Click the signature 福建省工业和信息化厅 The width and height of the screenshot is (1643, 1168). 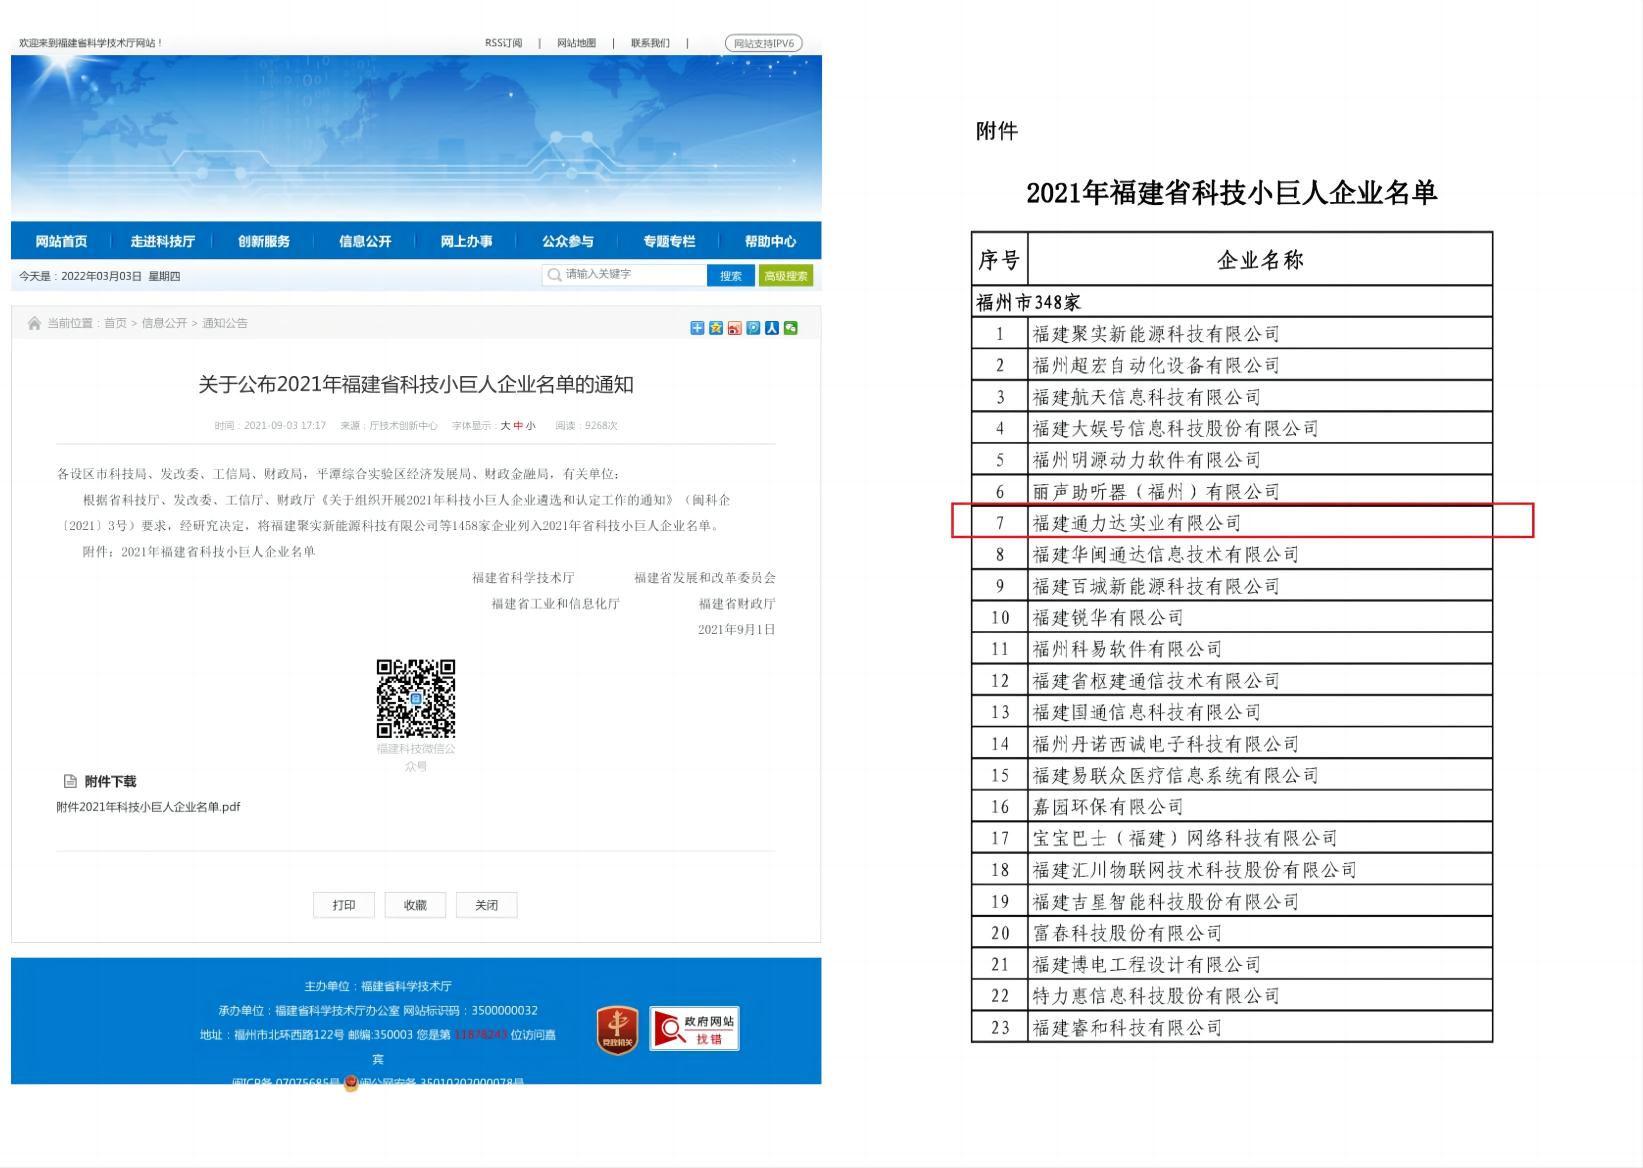coord(555,604)
